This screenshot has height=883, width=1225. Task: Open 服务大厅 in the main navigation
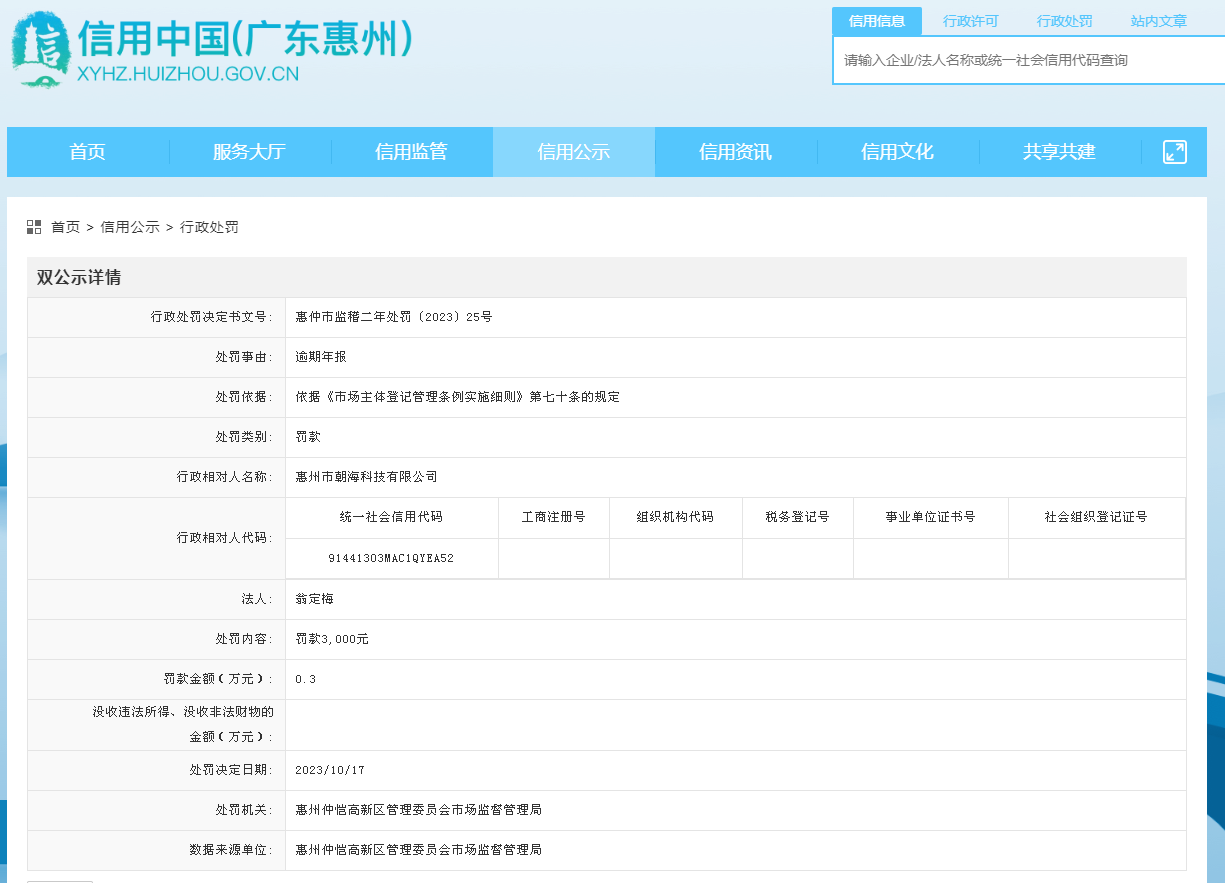pyautogui.click(x=249, y=152)
